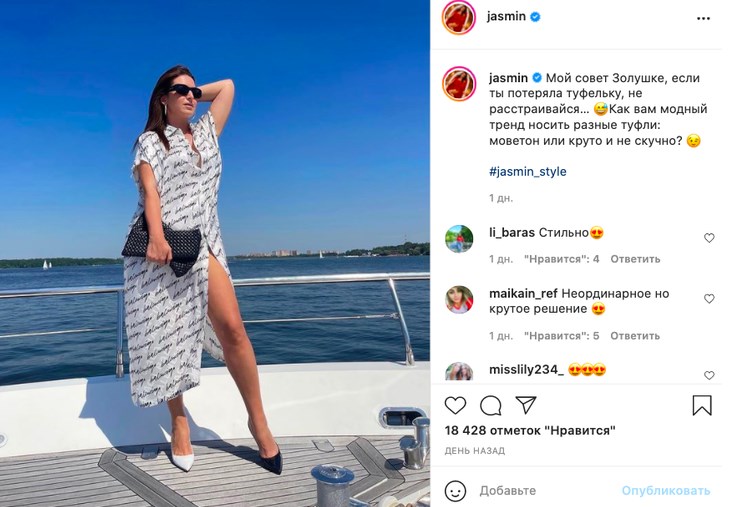
Task: Focus the add comment input field
Action: 548,491
